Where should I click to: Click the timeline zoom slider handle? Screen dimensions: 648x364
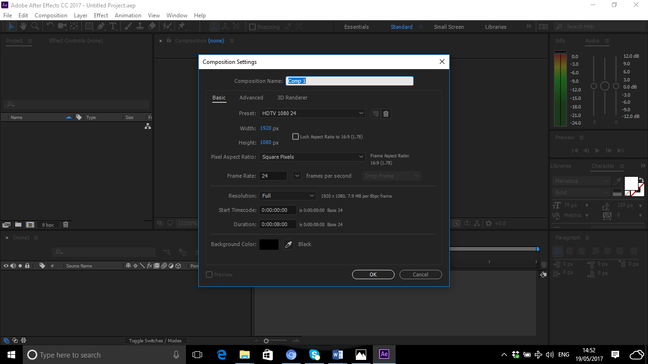(266, 341)
